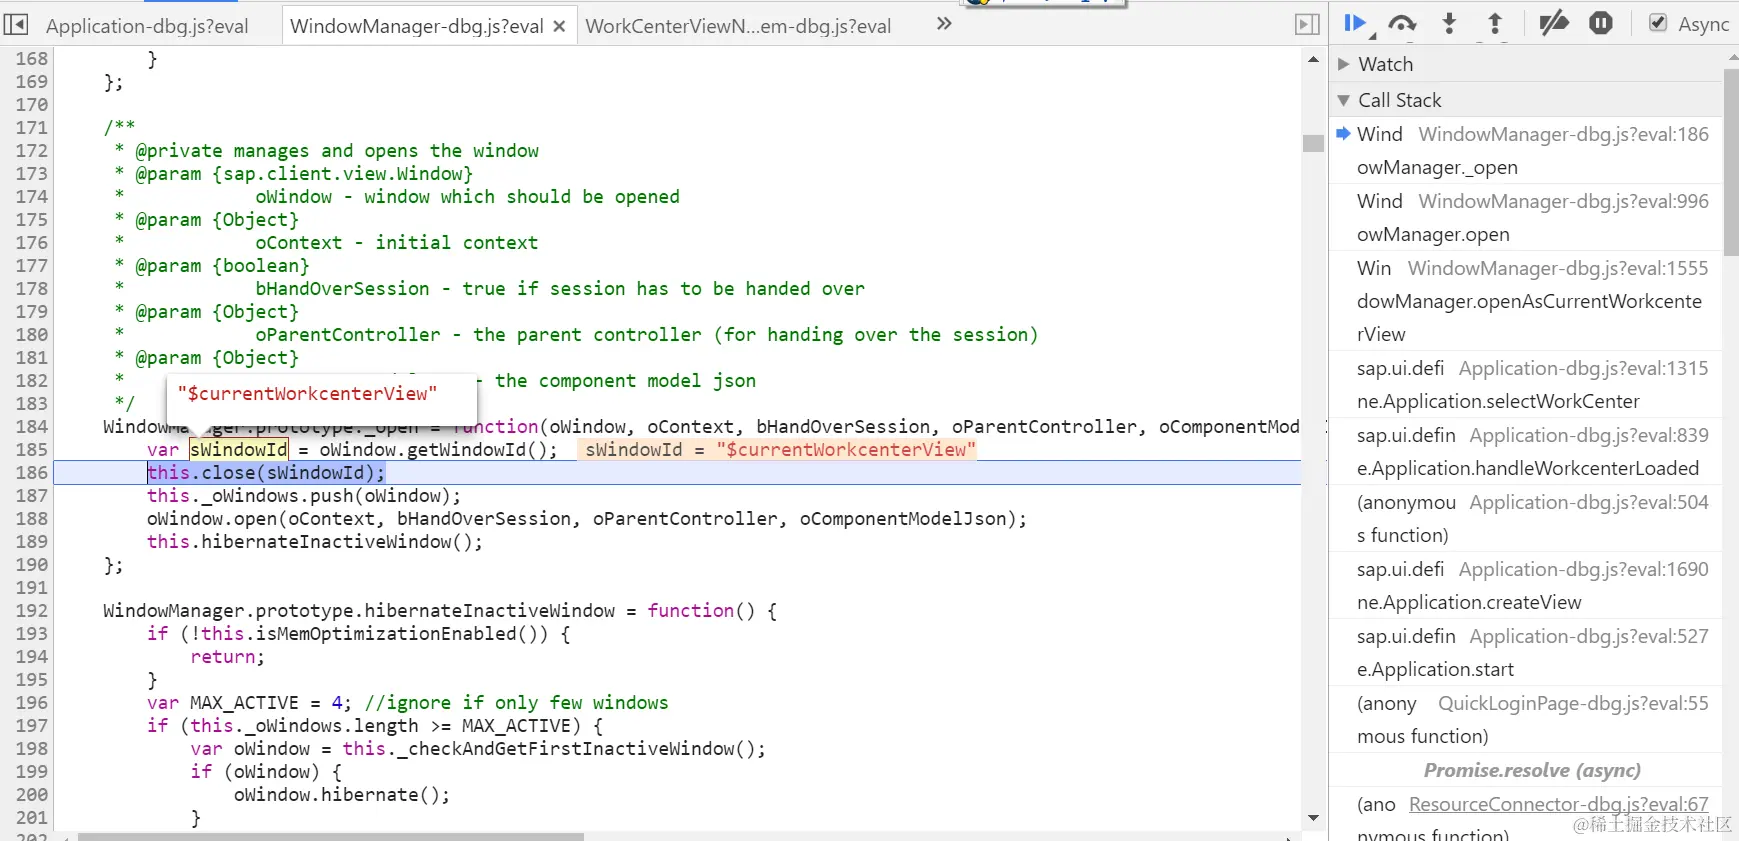Click the code editor vertical scrollbar thumb
Image resolution: width=1739 pixels, height=841 pixels.
[1313, 143]
